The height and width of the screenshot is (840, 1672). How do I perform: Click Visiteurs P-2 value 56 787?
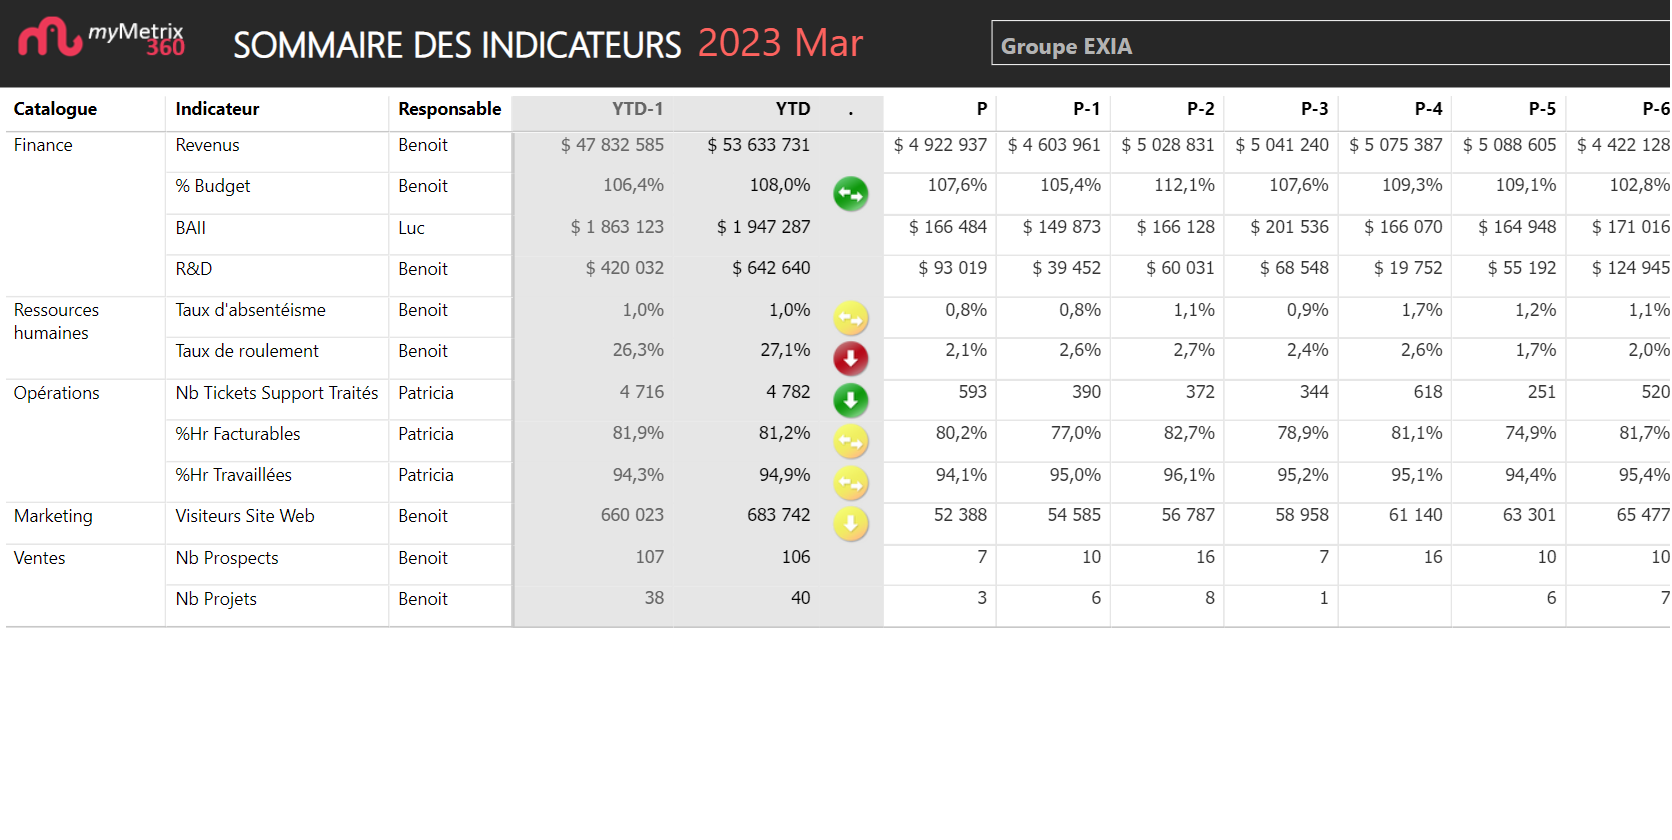1188,515
